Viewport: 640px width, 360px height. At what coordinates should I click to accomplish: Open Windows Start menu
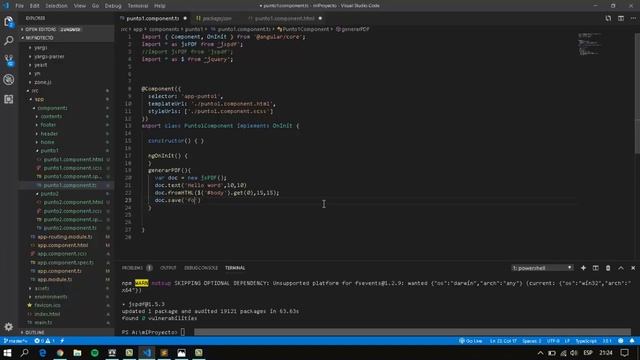(x=7, y=353)
